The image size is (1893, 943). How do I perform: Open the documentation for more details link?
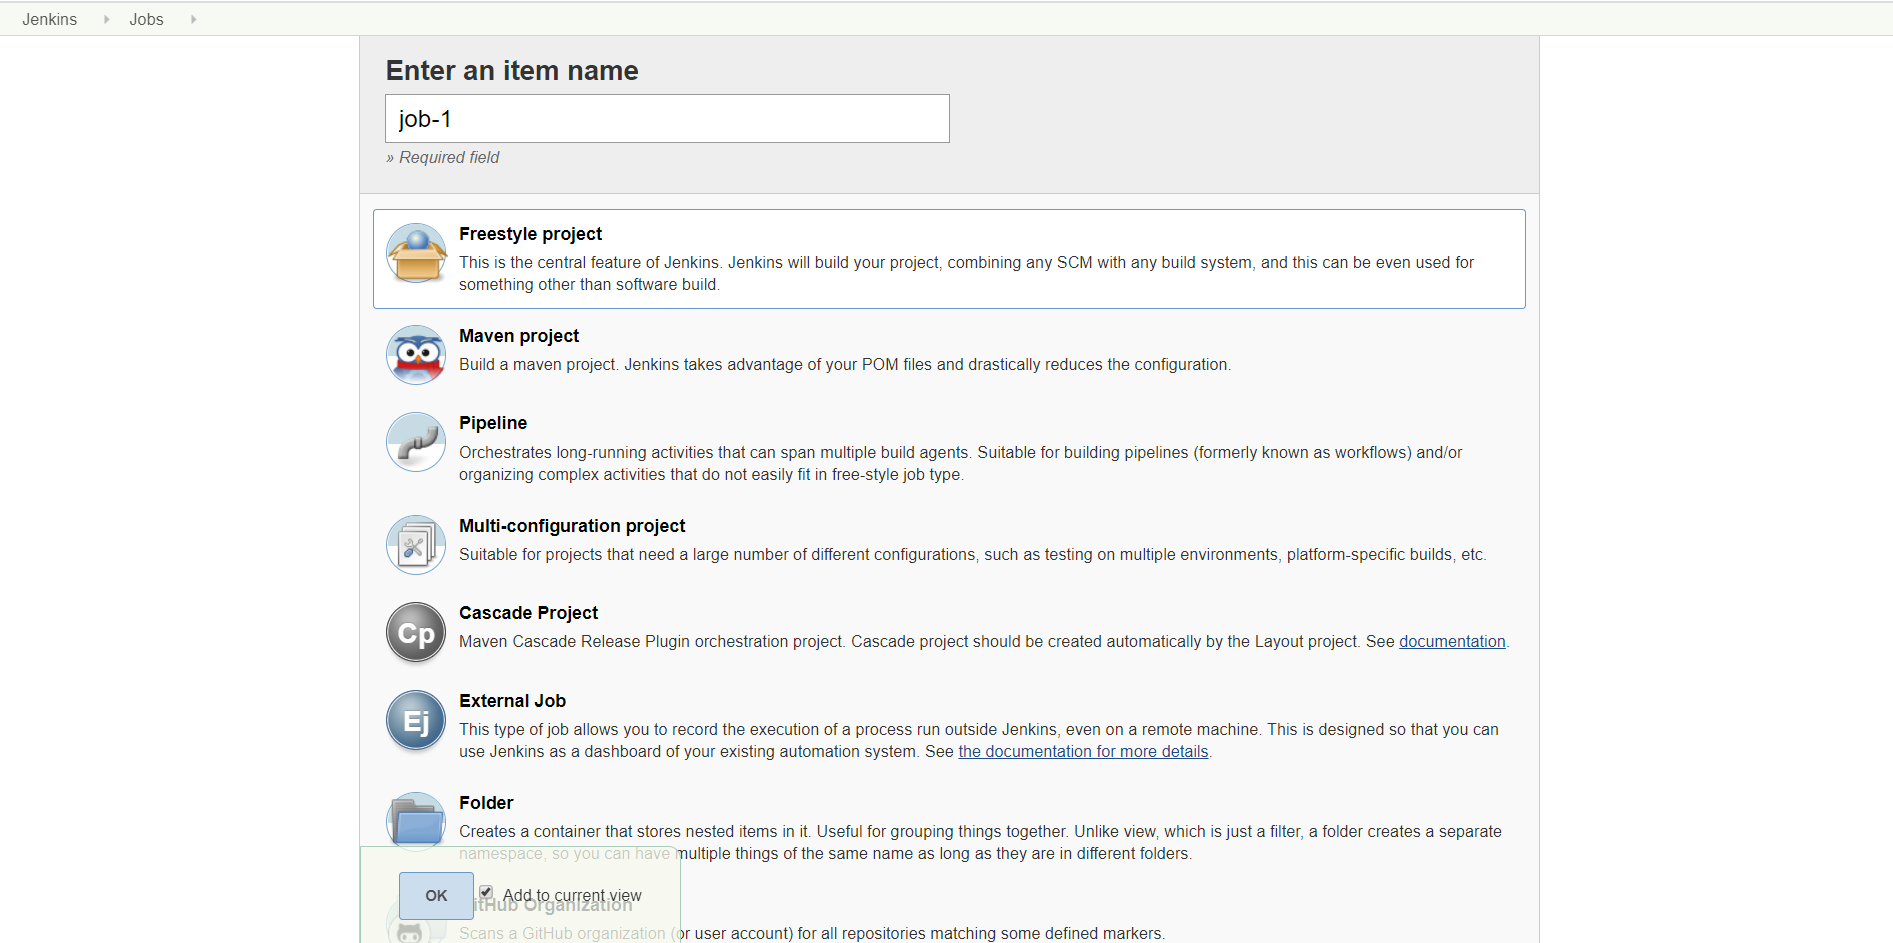(1083, 752)
